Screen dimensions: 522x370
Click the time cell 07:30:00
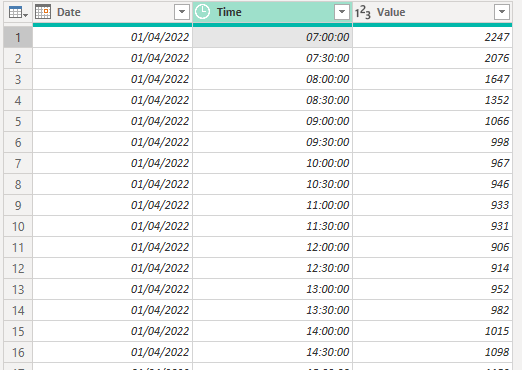click(272, 58)
